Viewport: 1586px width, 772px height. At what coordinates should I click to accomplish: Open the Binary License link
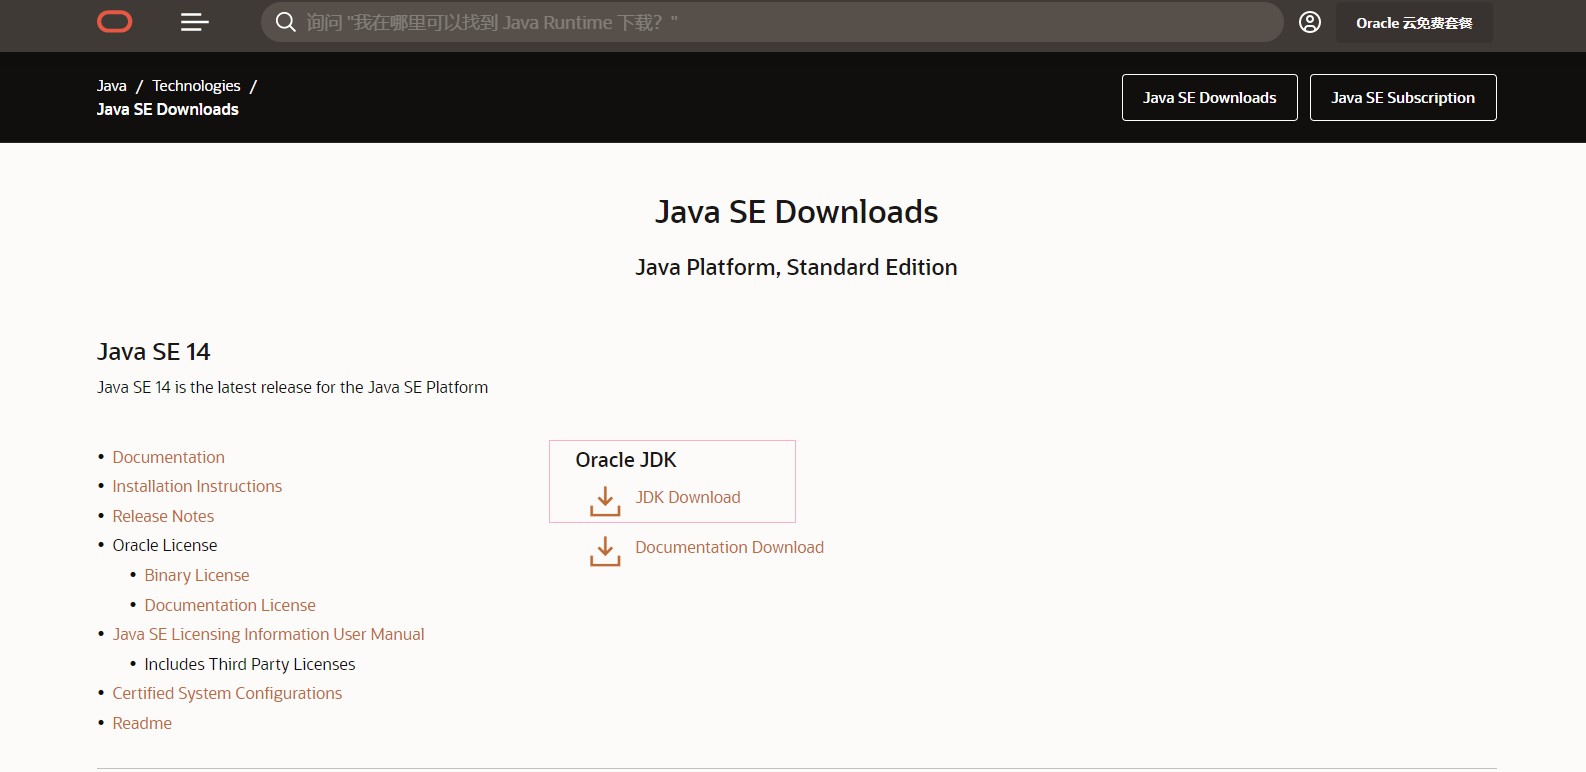(197, 575)
